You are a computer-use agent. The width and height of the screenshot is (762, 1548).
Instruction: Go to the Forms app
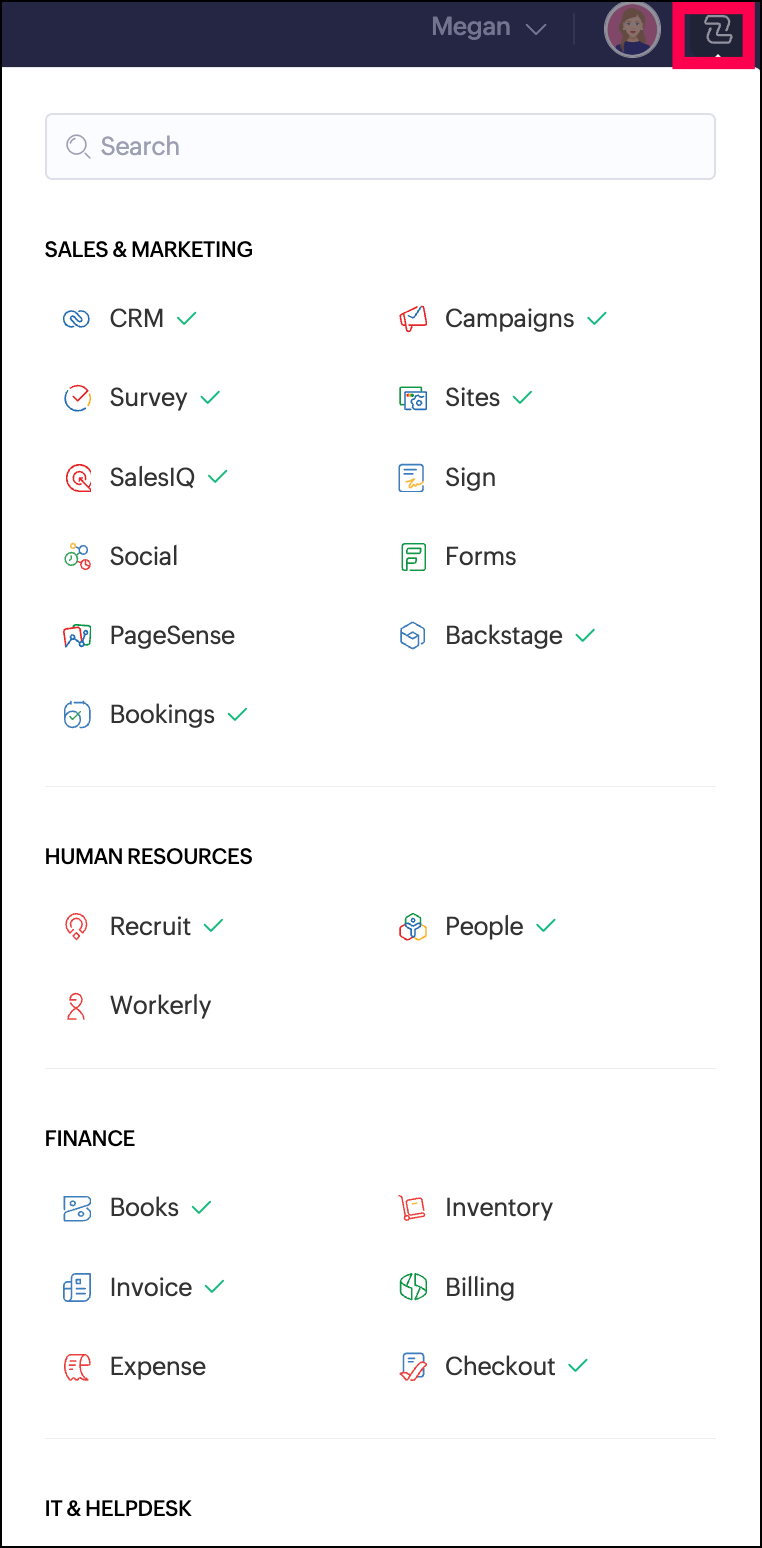(x=480, y=557)
